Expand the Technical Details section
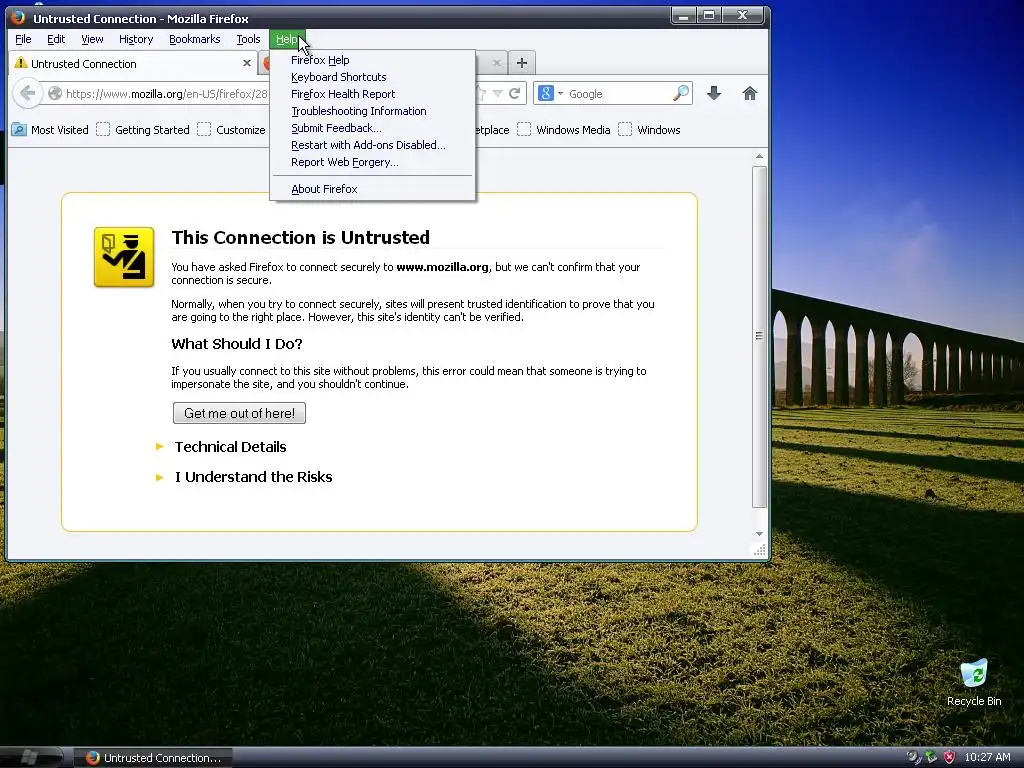Screen dimensions: 1024x768 point(230,447)
